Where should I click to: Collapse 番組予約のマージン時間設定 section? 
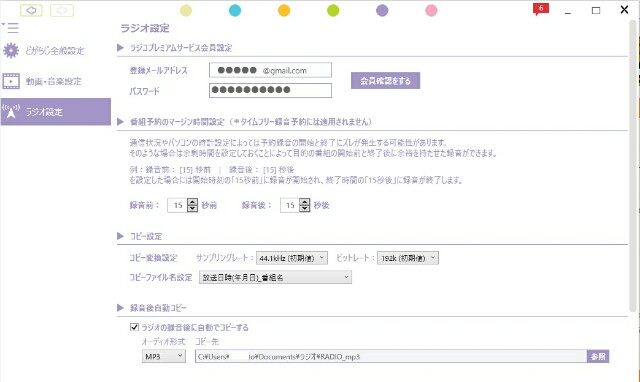click(120, 122)
